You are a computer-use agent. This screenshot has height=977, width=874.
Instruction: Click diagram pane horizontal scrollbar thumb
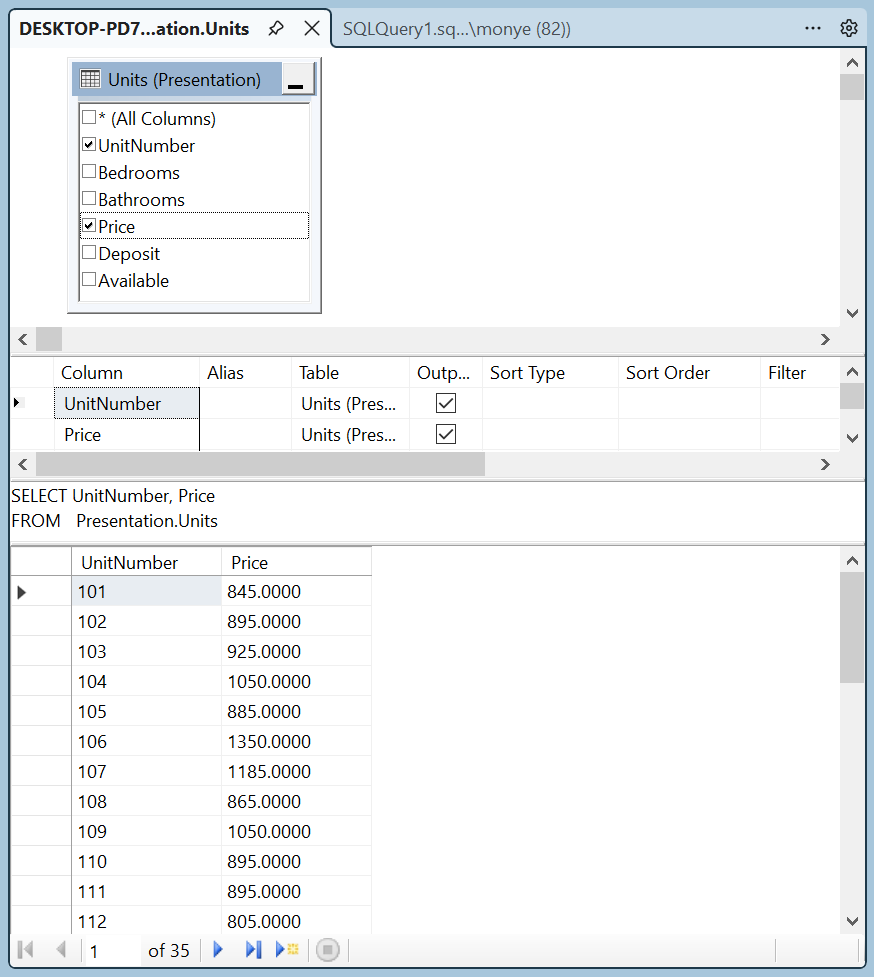[49, 340]
